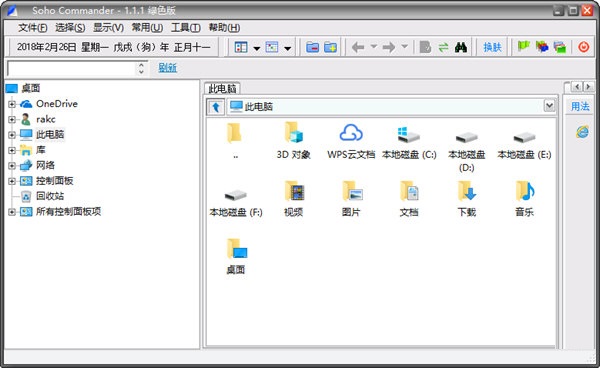Screen dimensions: 600x368
Task: Select 桌面 root in the tree
Action: (31, 88)
